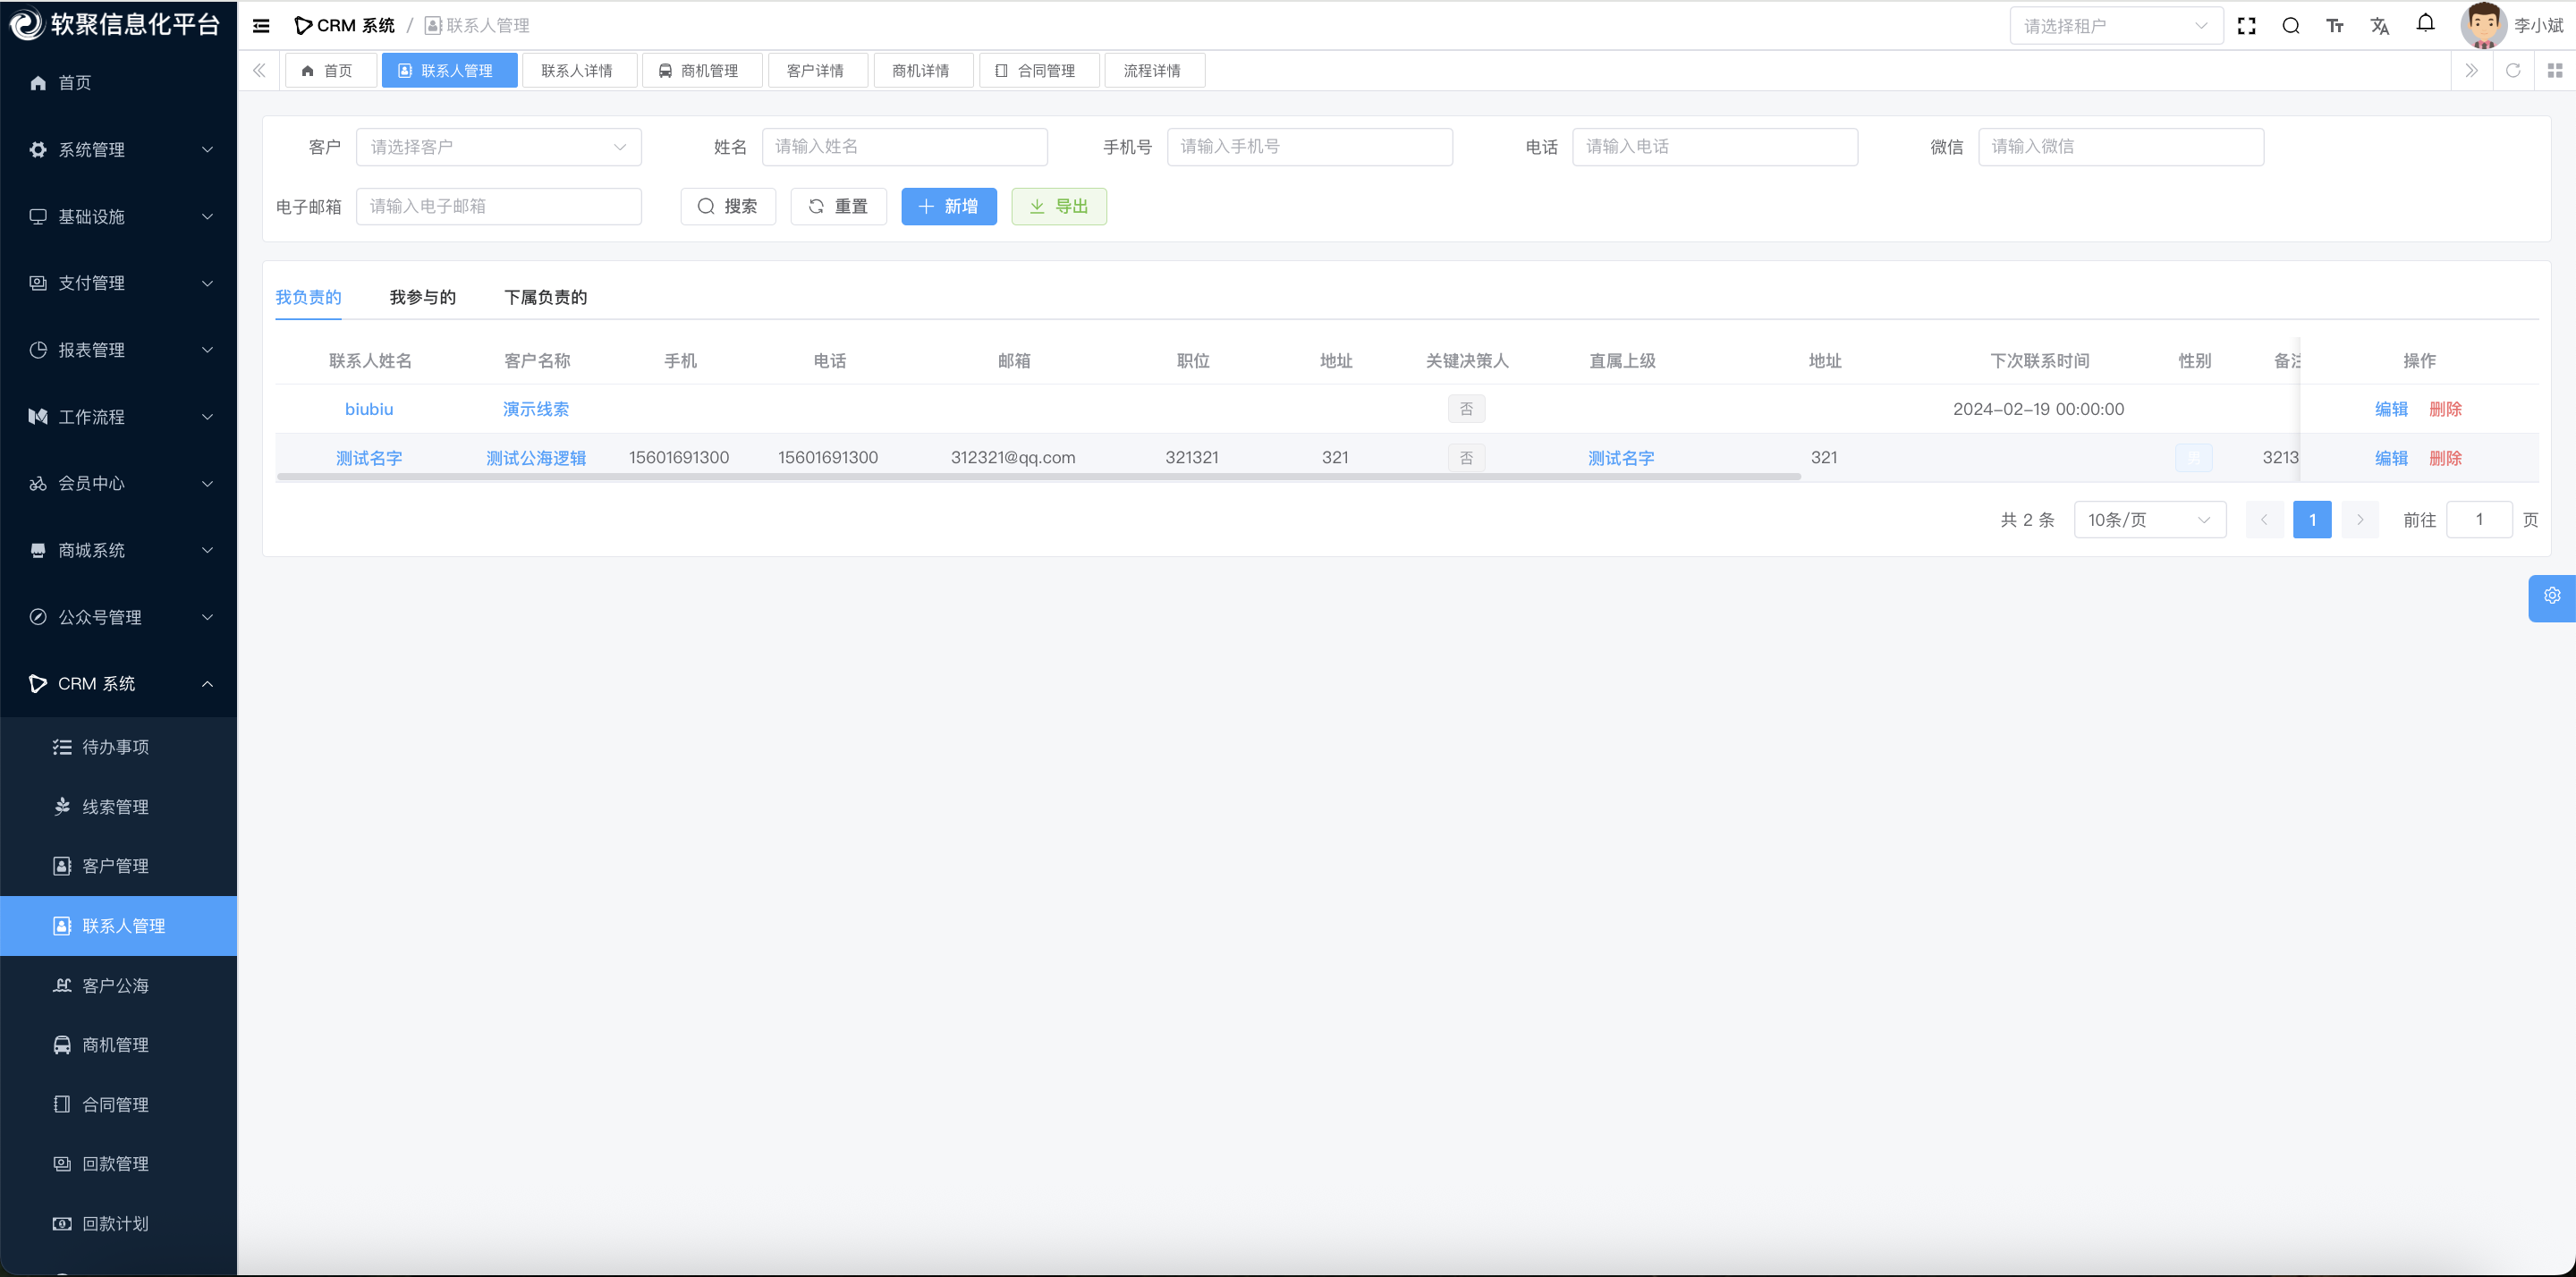This screenshot has height=1277, width=2576.
Task: Open the biubiu contact link
Action: click(369, 409)
